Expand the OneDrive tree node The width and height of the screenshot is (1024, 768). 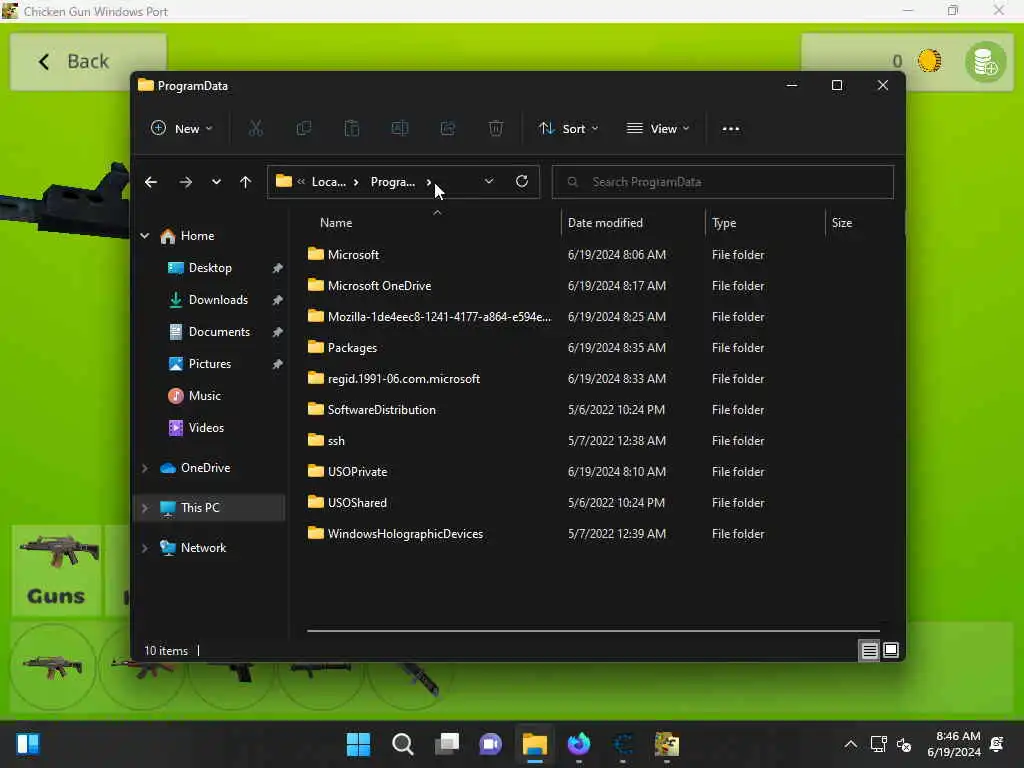click(145, 468)
